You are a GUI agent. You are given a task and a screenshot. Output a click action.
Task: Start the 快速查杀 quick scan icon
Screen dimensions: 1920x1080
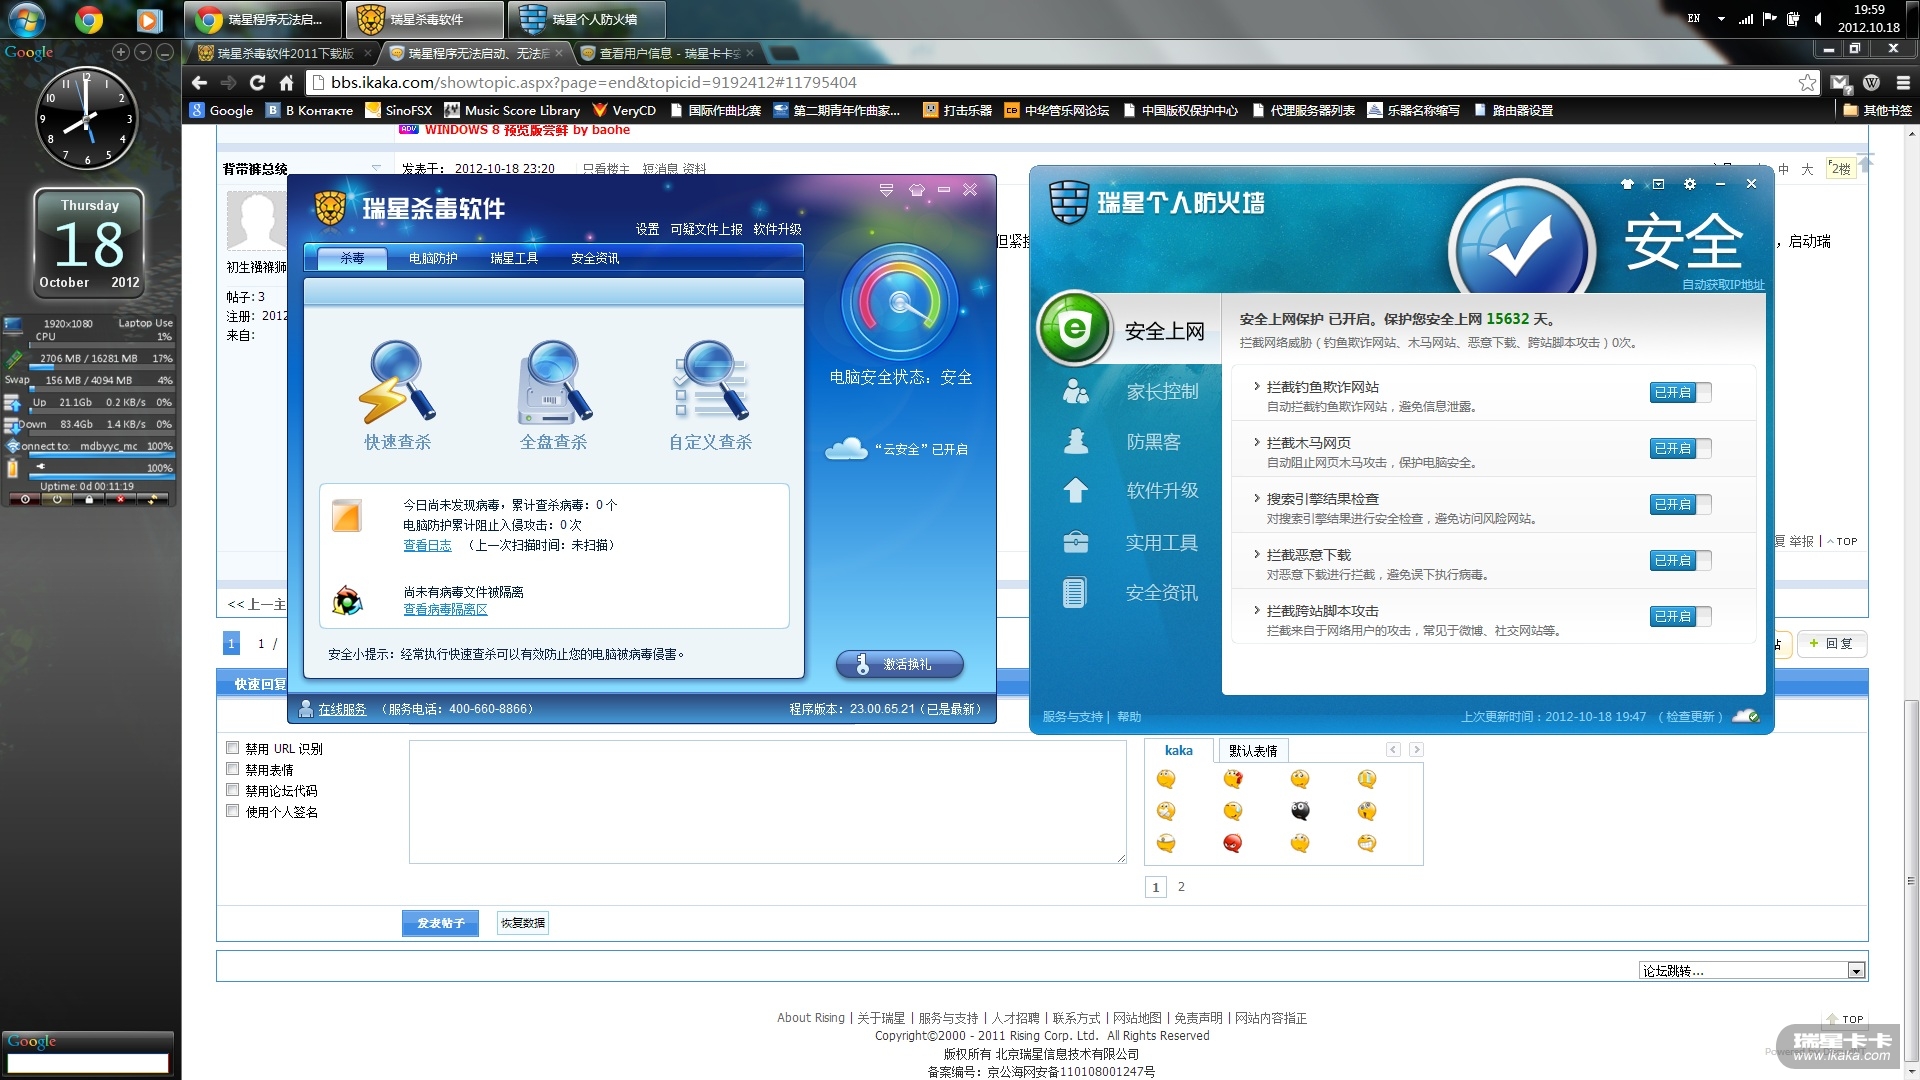[397, 383]
